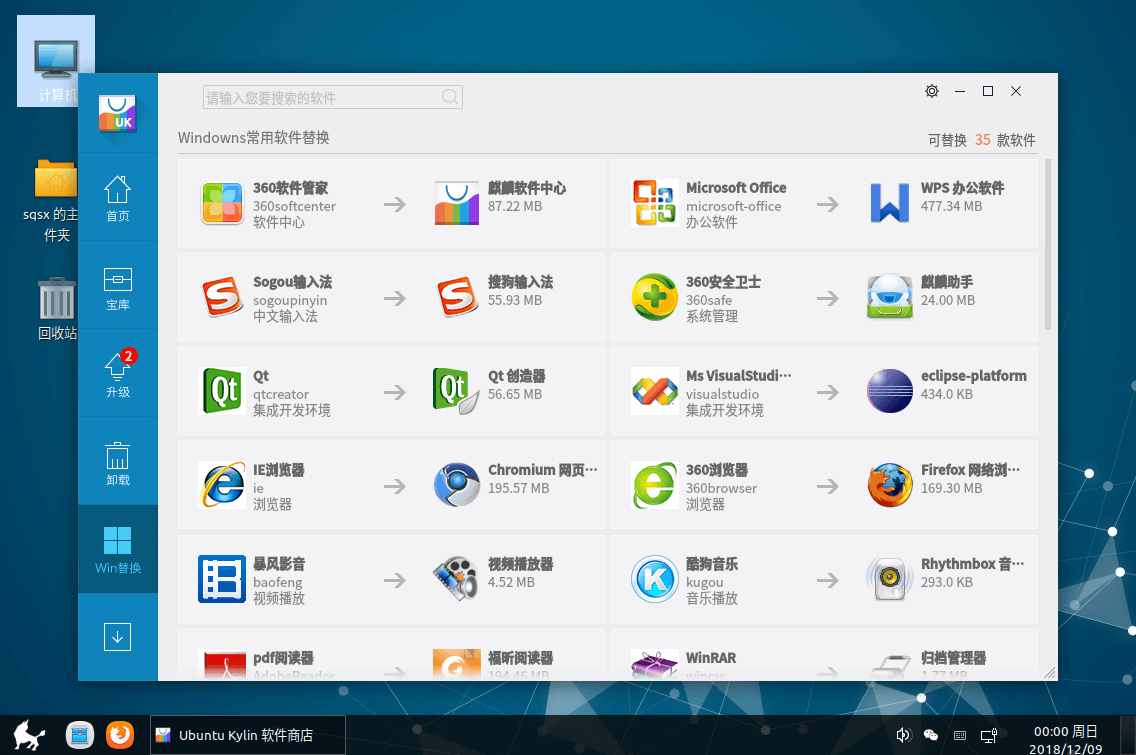The height and width of the screenshot is (755, 1136).
Task: Click the Sogou输入法 source icon
Action: 222,297
